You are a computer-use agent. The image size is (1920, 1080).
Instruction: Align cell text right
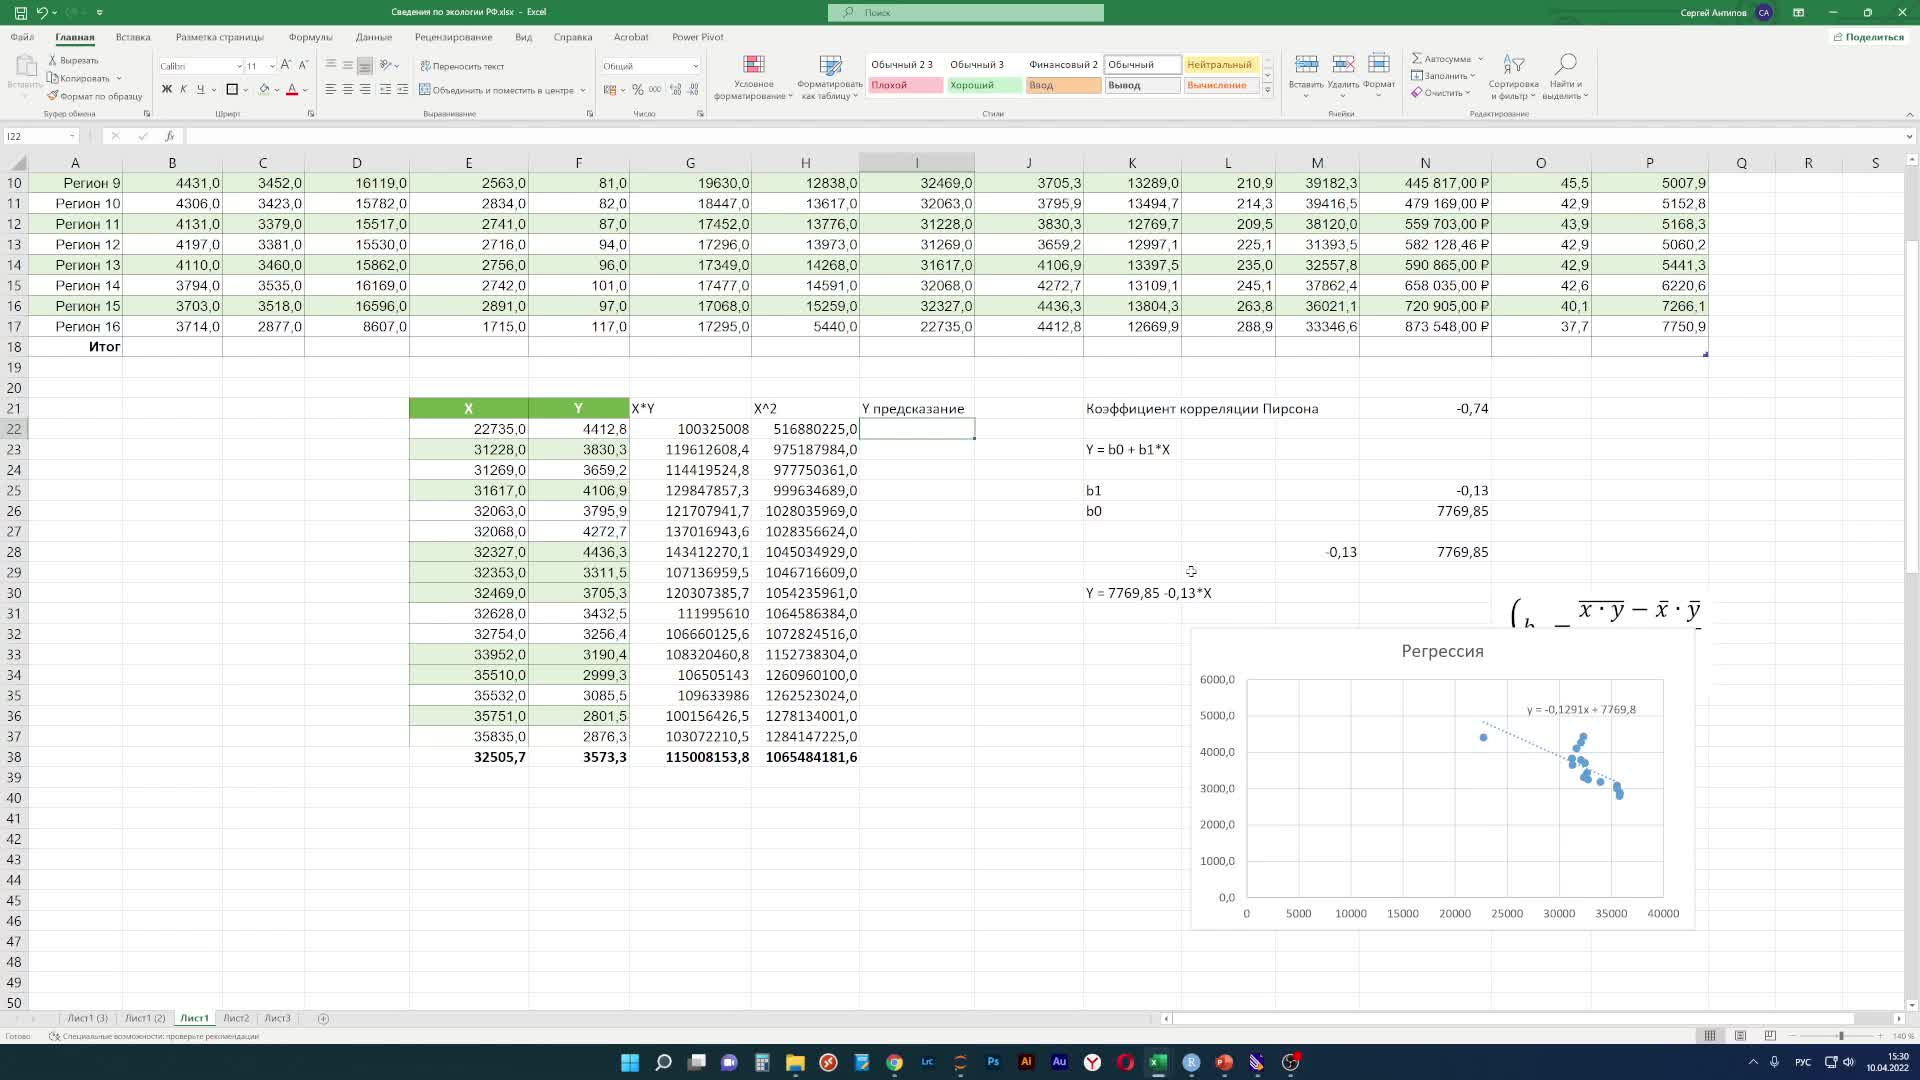365,89
